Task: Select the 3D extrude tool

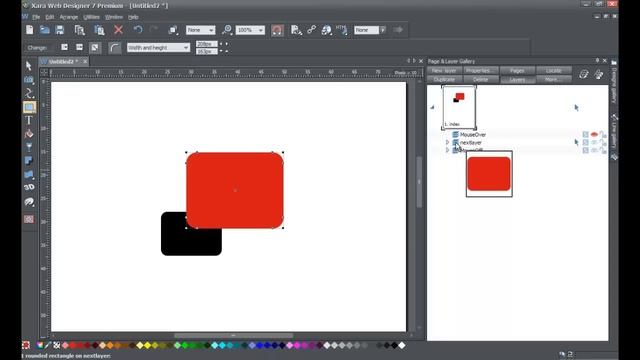Action: click(x=29, y=187)
